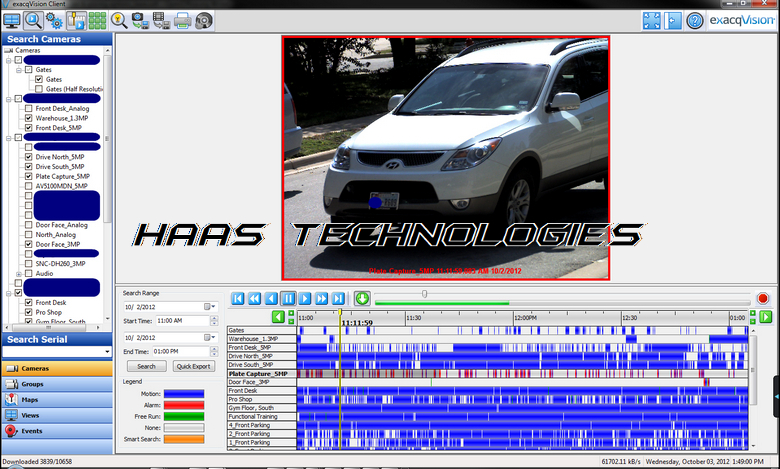The width and height of the screenshot is (780, 469).
Task: Click the End Time input field
Action: (x=181, y=352)
